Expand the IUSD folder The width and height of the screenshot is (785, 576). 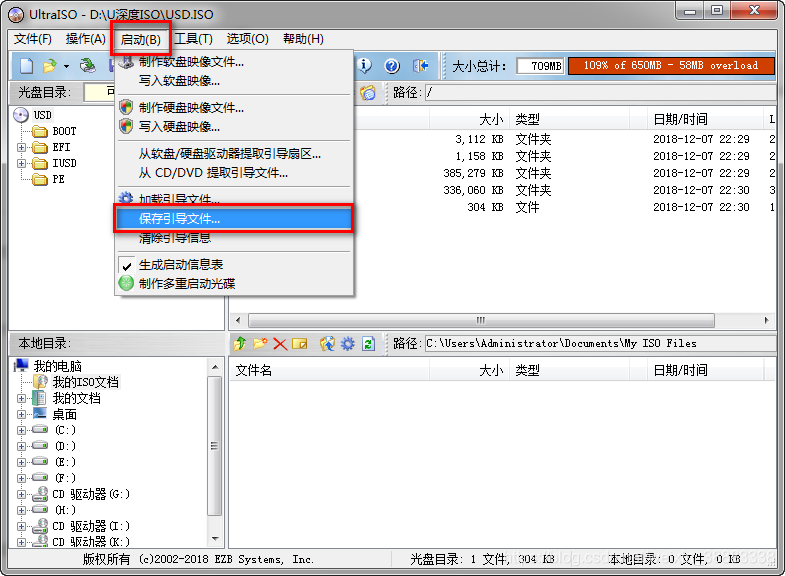(x=22, y=163)
